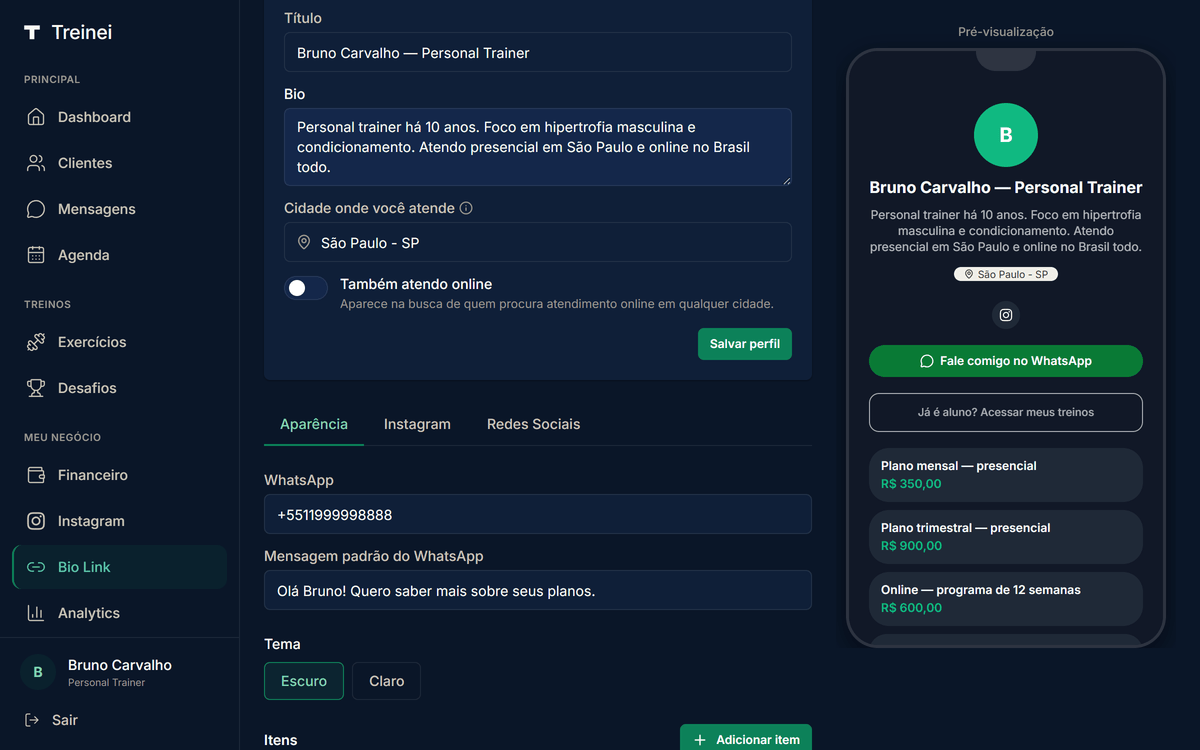Go to Dashboard in sidebar
Screen dimensions: 1200x750
coord(120,117)
